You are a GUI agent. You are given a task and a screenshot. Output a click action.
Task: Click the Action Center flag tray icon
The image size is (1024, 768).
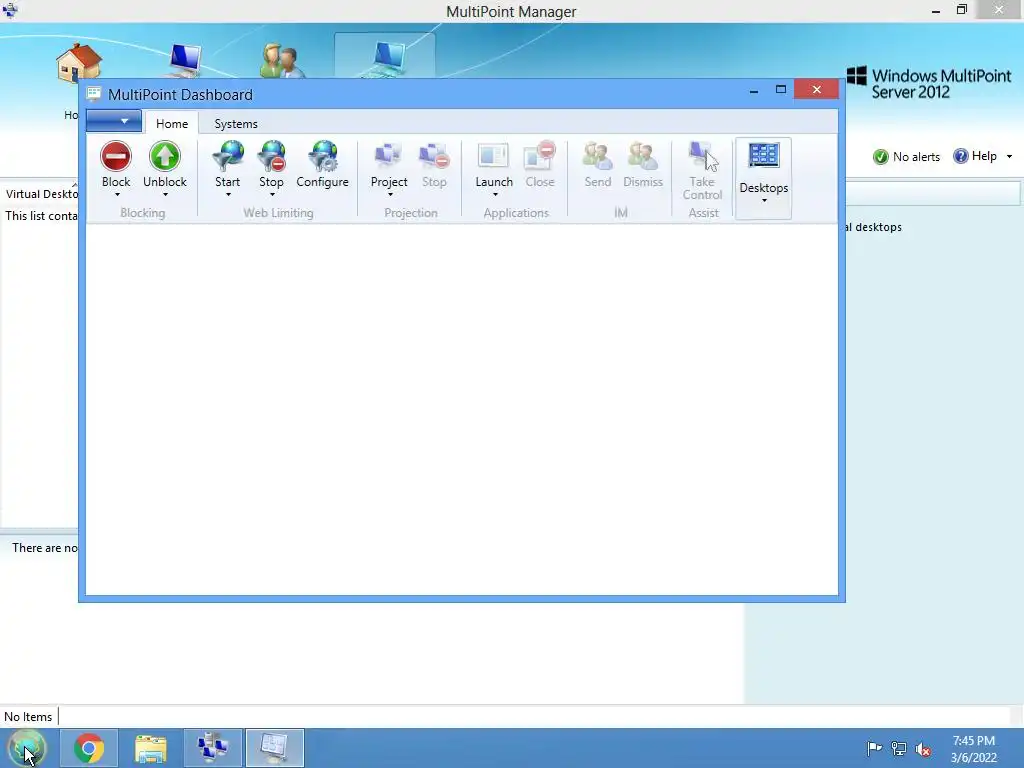tap(874, 748)
